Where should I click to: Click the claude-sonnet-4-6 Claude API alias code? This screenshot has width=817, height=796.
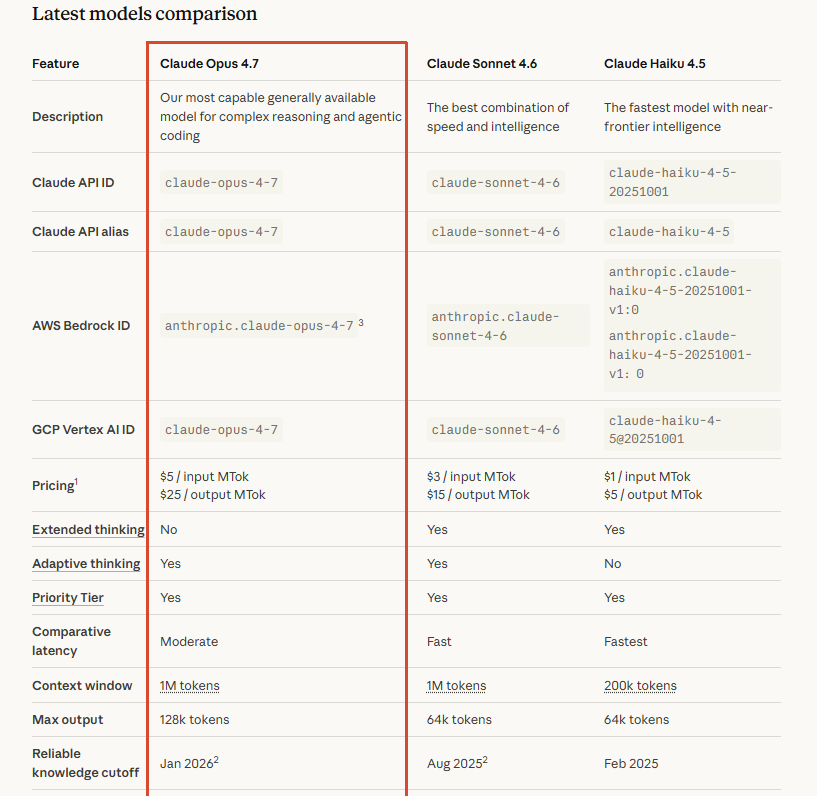point(496,232)
